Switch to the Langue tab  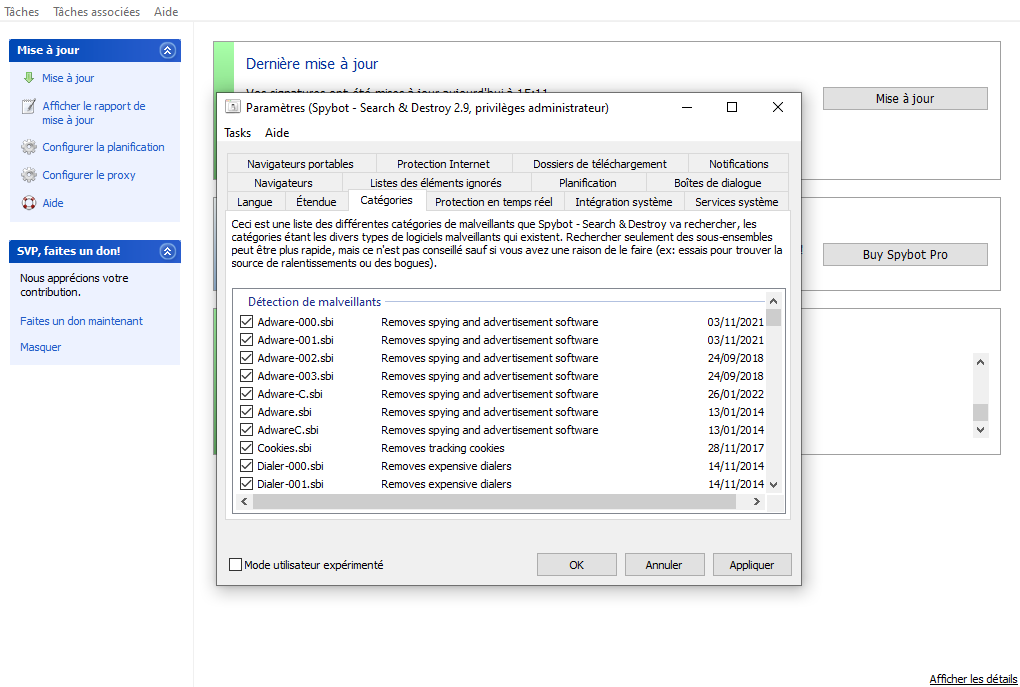point(254,202)
